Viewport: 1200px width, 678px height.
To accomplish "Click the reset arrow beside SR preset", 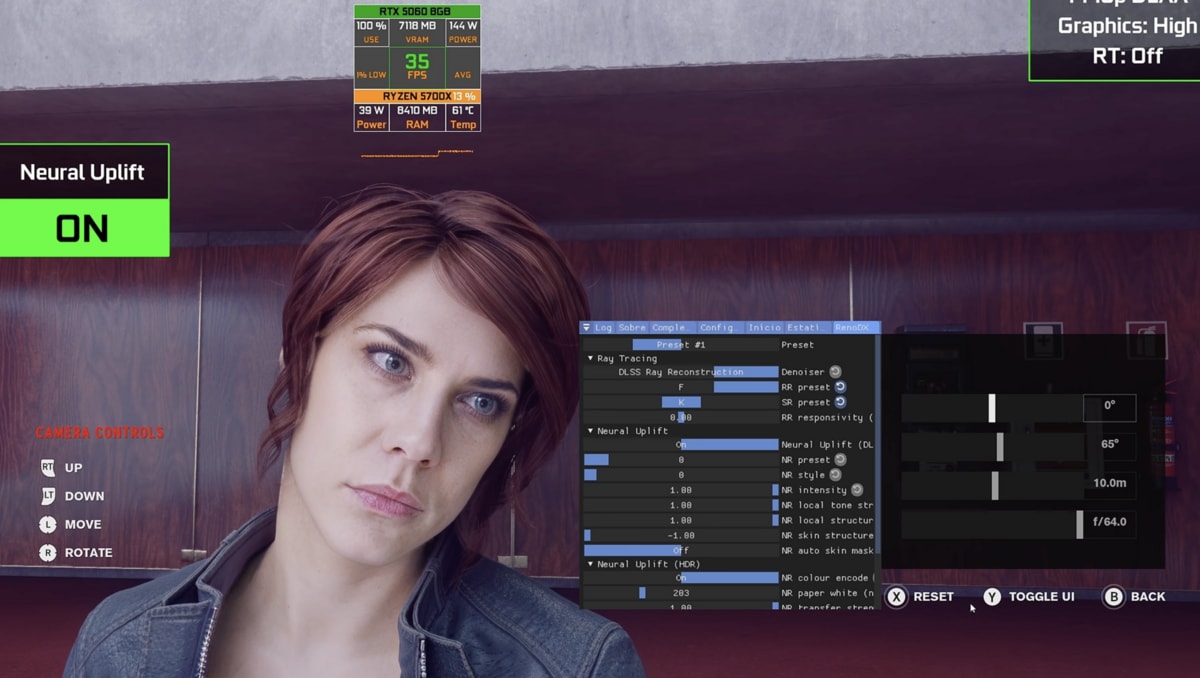I will (x=840, y=402).
